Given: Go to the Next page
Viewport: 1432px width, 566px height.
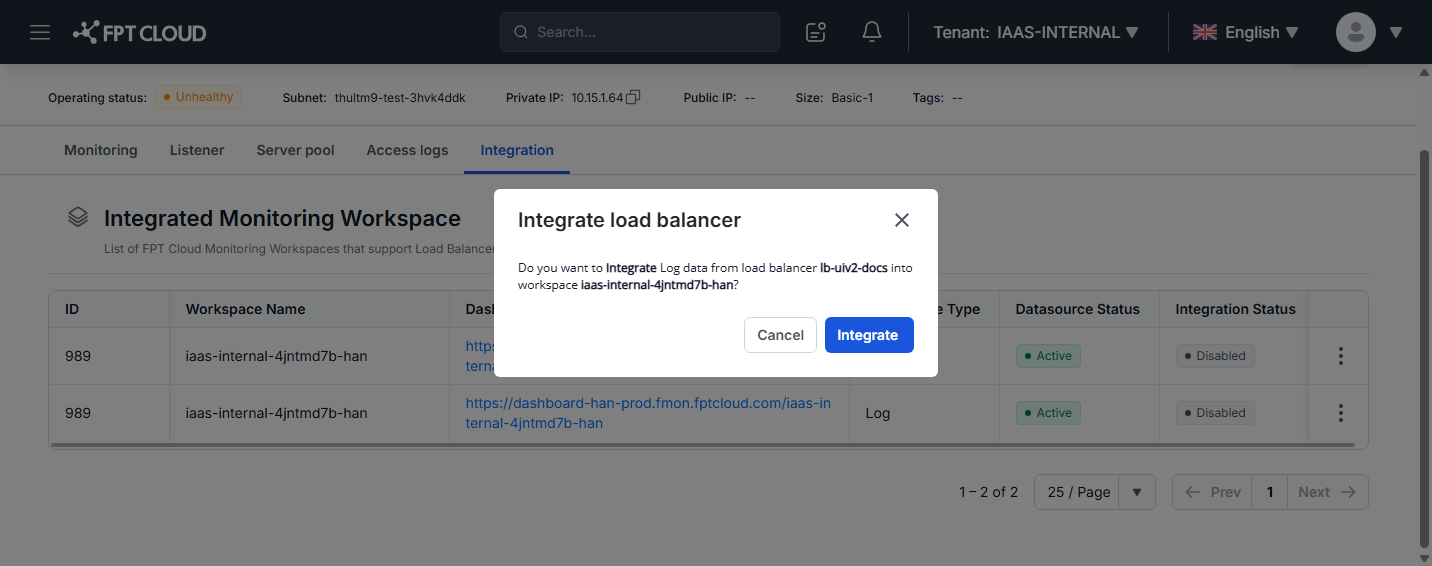Looking at the screenshot, I should point(1327,492).
